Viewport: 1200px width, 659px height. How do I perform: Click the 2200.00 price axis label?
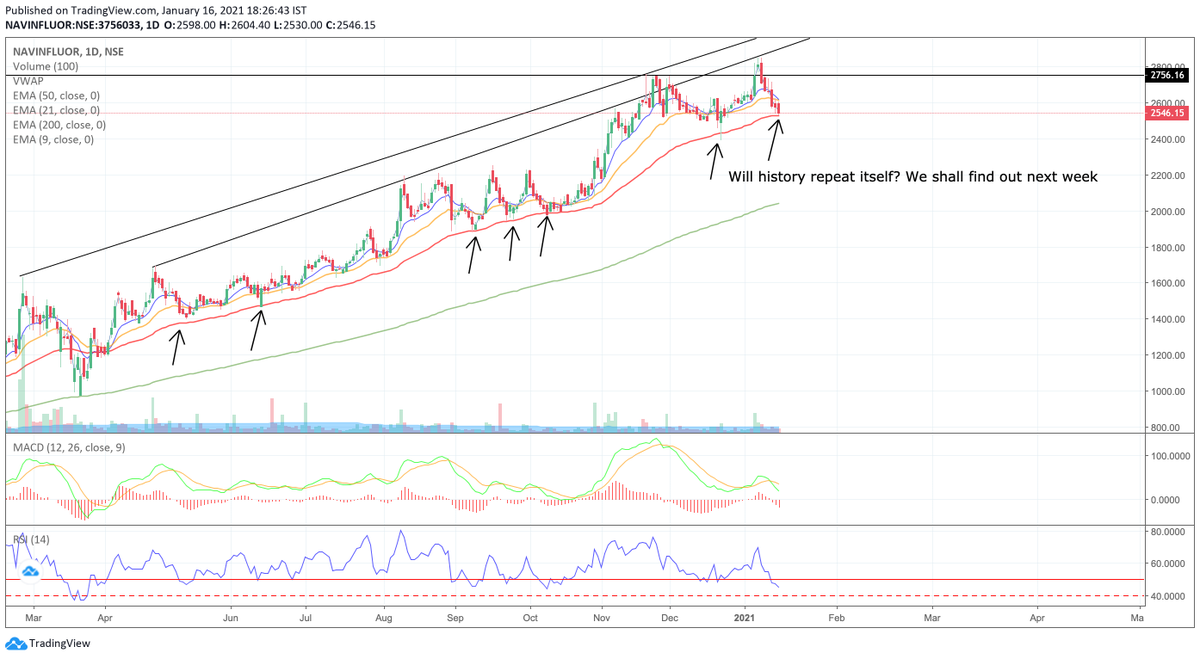[1169, 175]
